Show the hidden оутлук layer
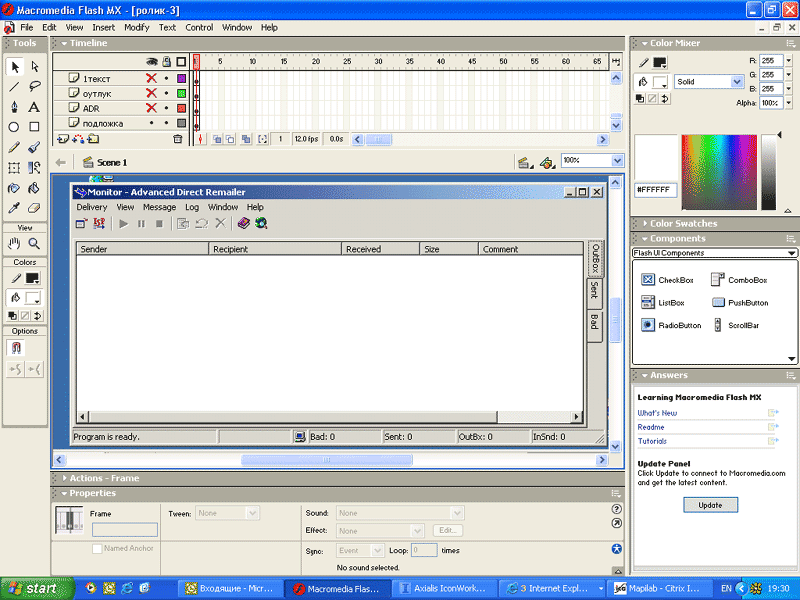This screenshot has width=800, height=600. pyautogui.click(x=152, y=93)
